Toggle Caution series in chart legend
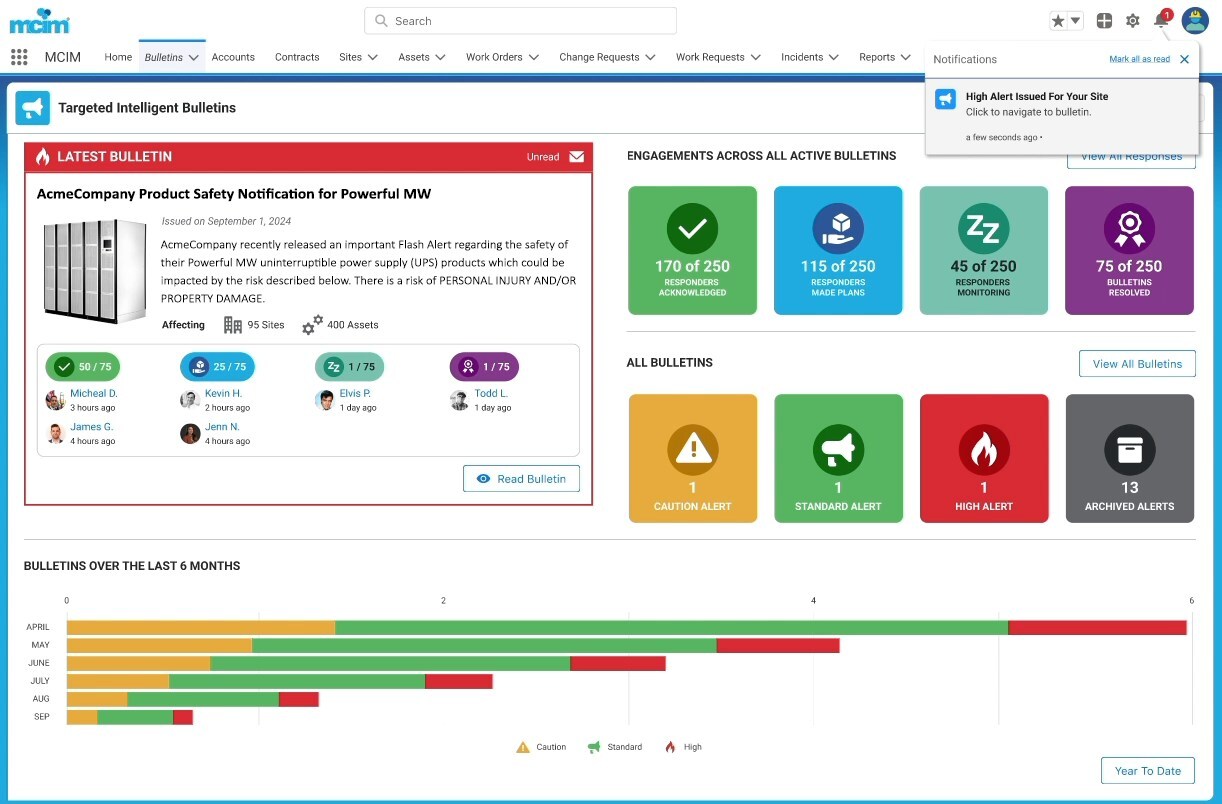Viewport: 1222px width, 804px height. pyautogui.click(x=541, y=747)
